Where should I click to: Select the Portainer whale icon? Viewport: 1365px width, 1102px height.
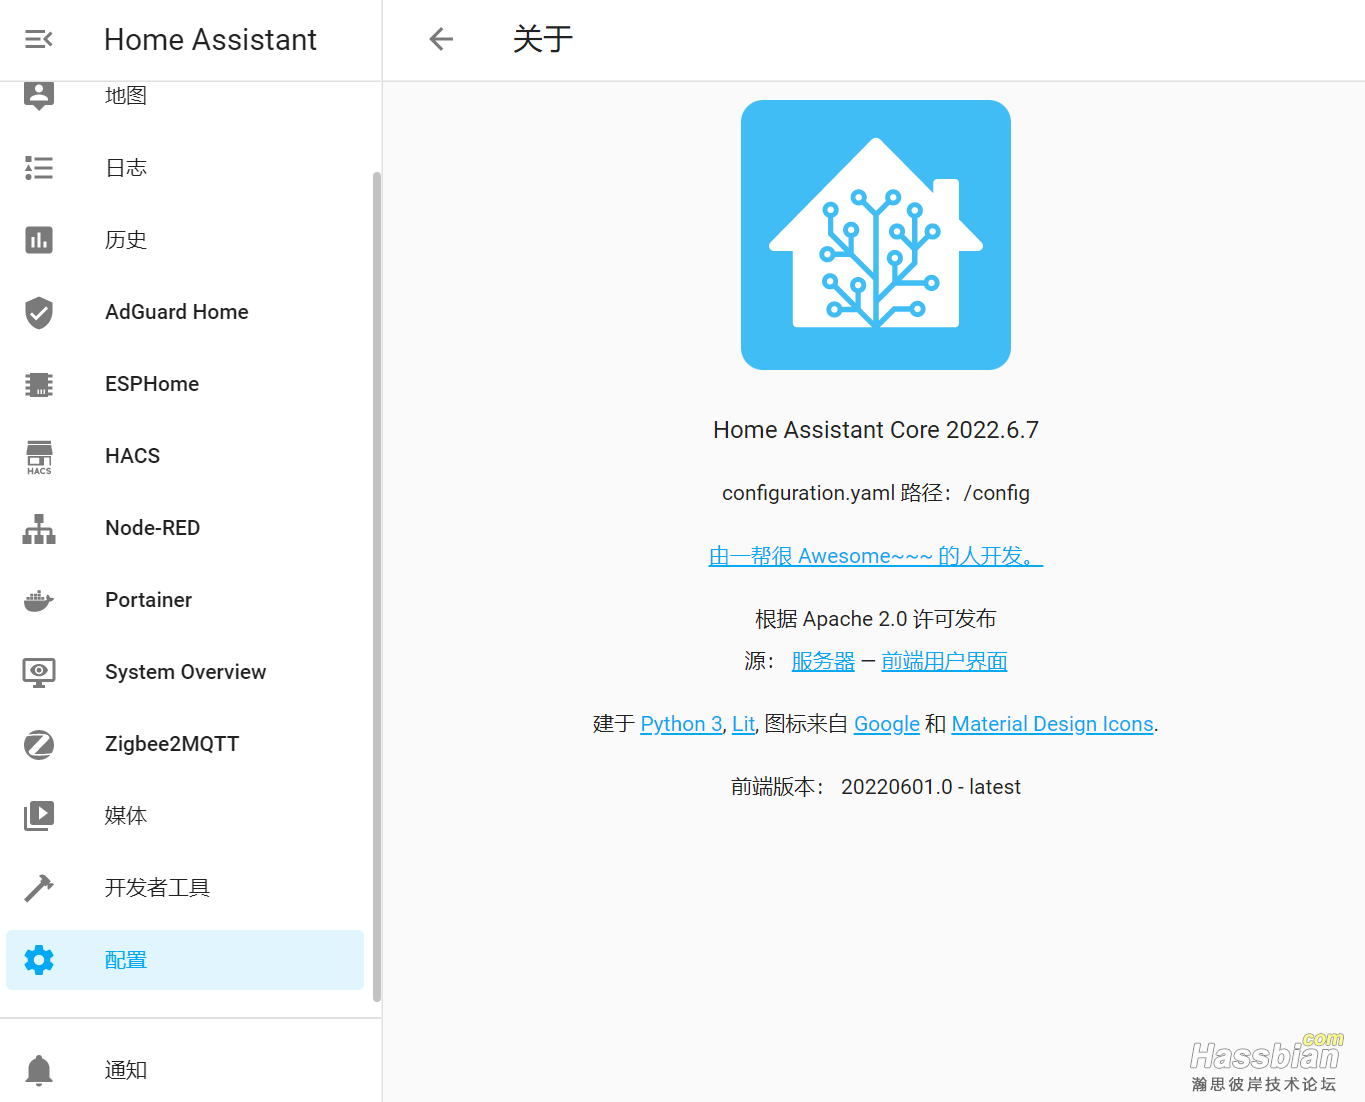[38, 600]
